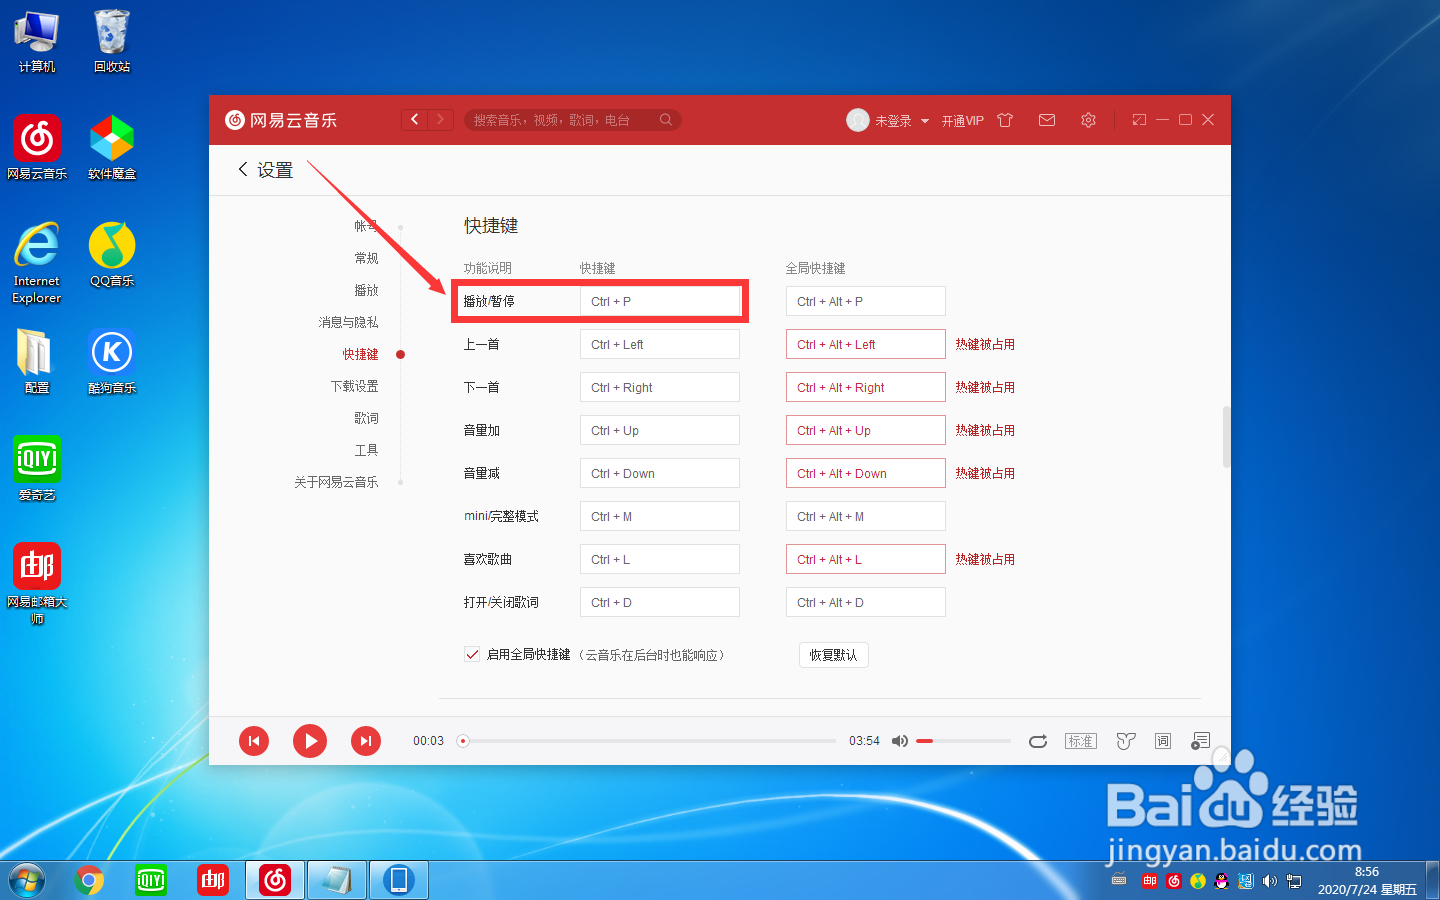
Task: Open the iQIYI taskbar icon
Action: coord(151,880)
